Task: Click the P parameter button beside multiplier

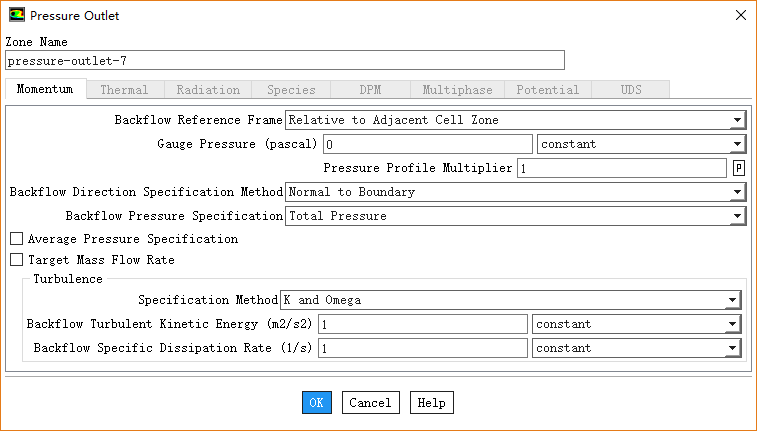Action: tap(739, 168)
